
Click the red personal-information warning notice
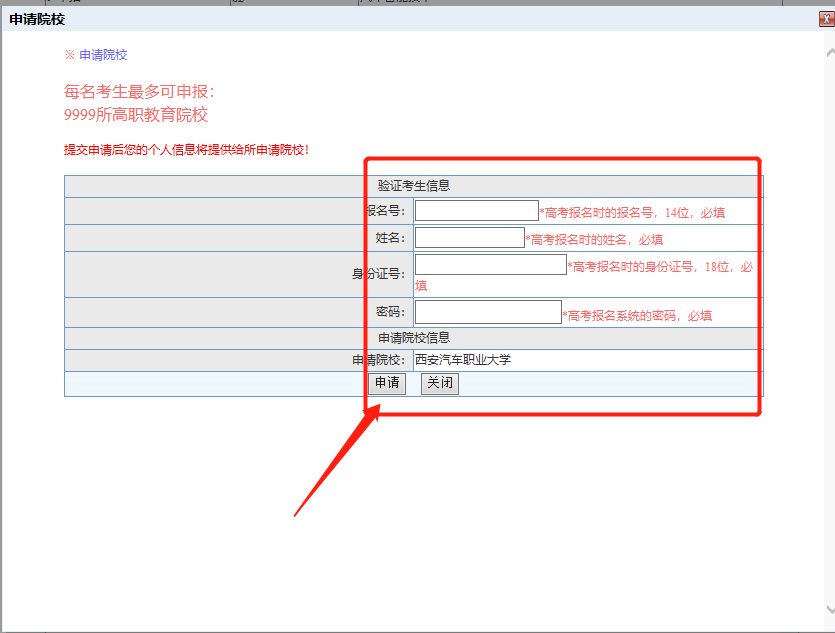pos(186,150)
